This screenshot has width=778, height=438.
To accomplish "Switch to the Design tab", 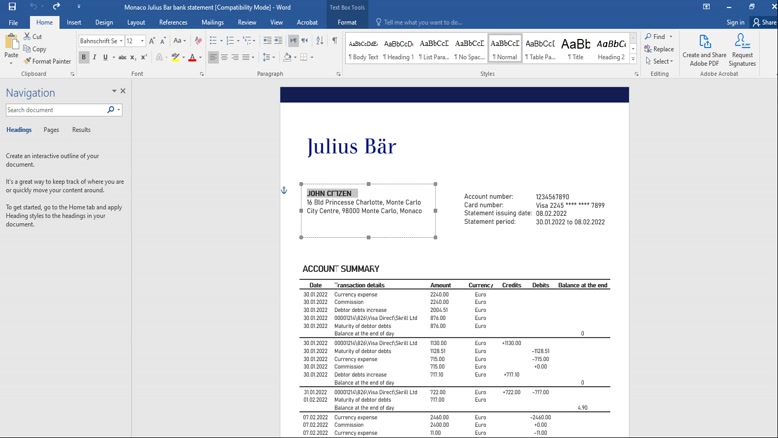I will pos(104,22).
